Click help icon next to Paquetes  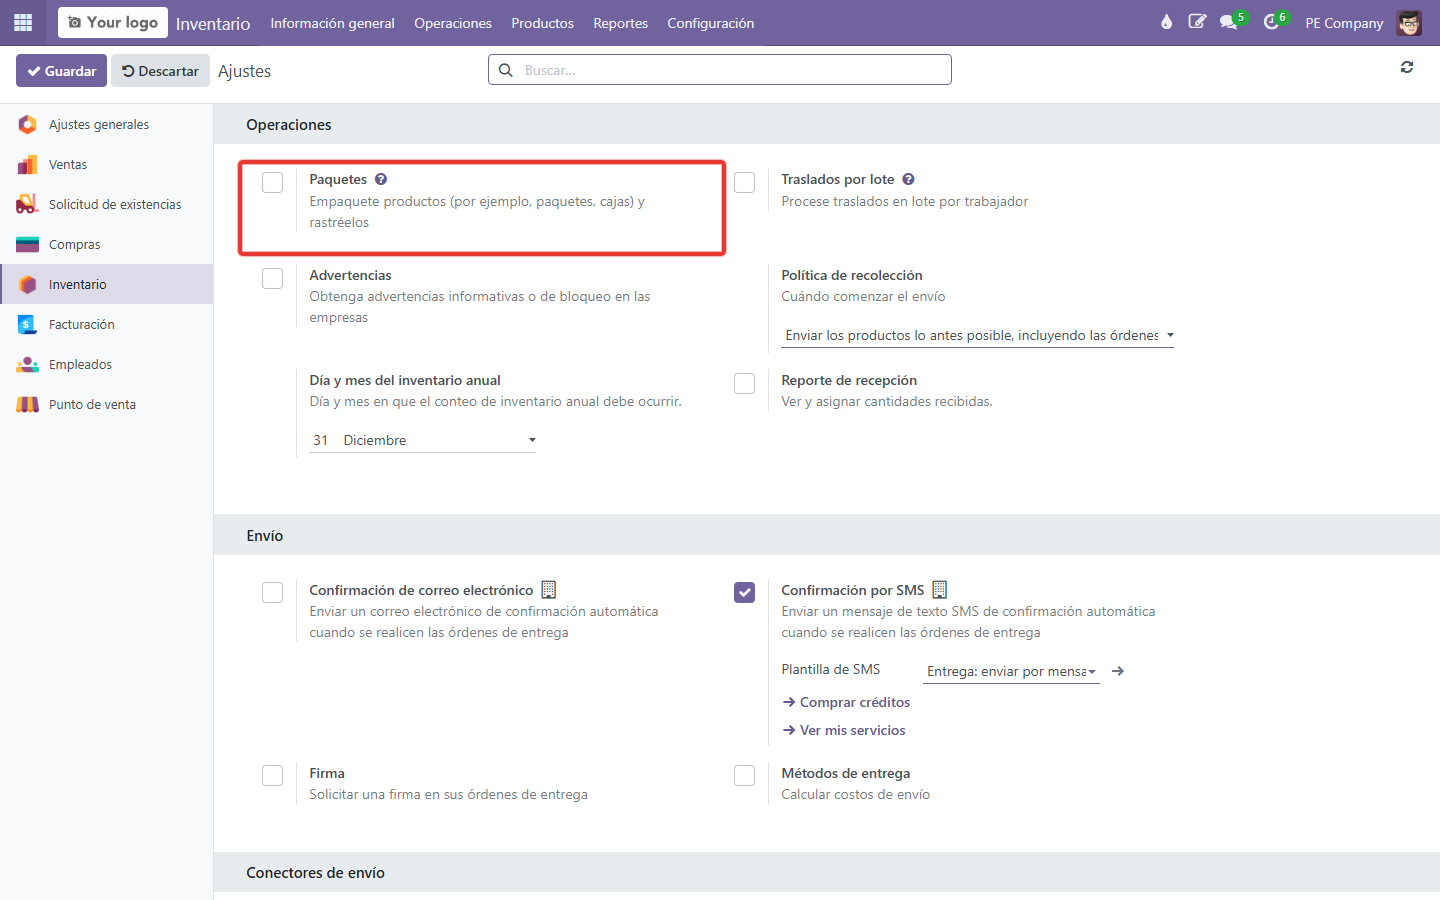[x=381, y=179]
